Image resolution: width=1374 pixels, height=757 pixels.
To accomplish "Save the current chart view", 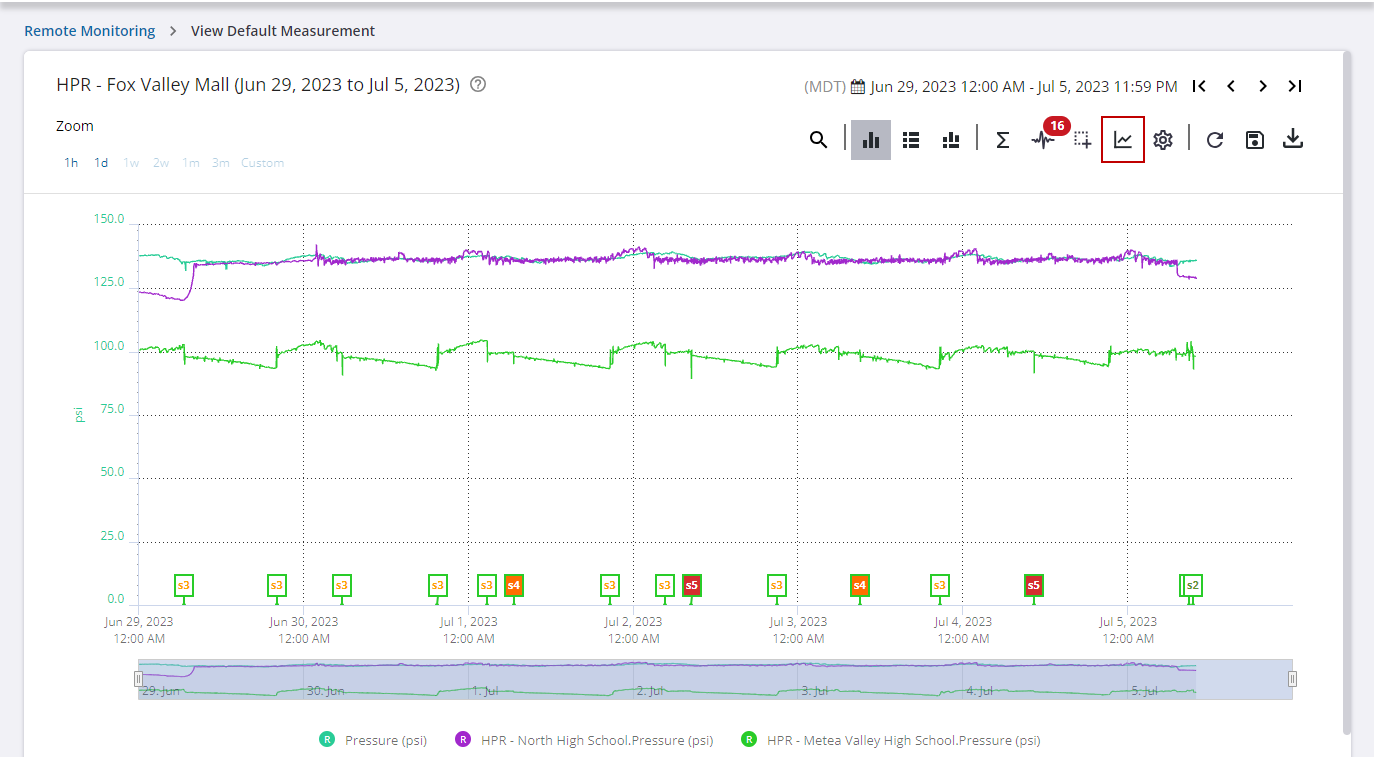I will point(1254,140).
